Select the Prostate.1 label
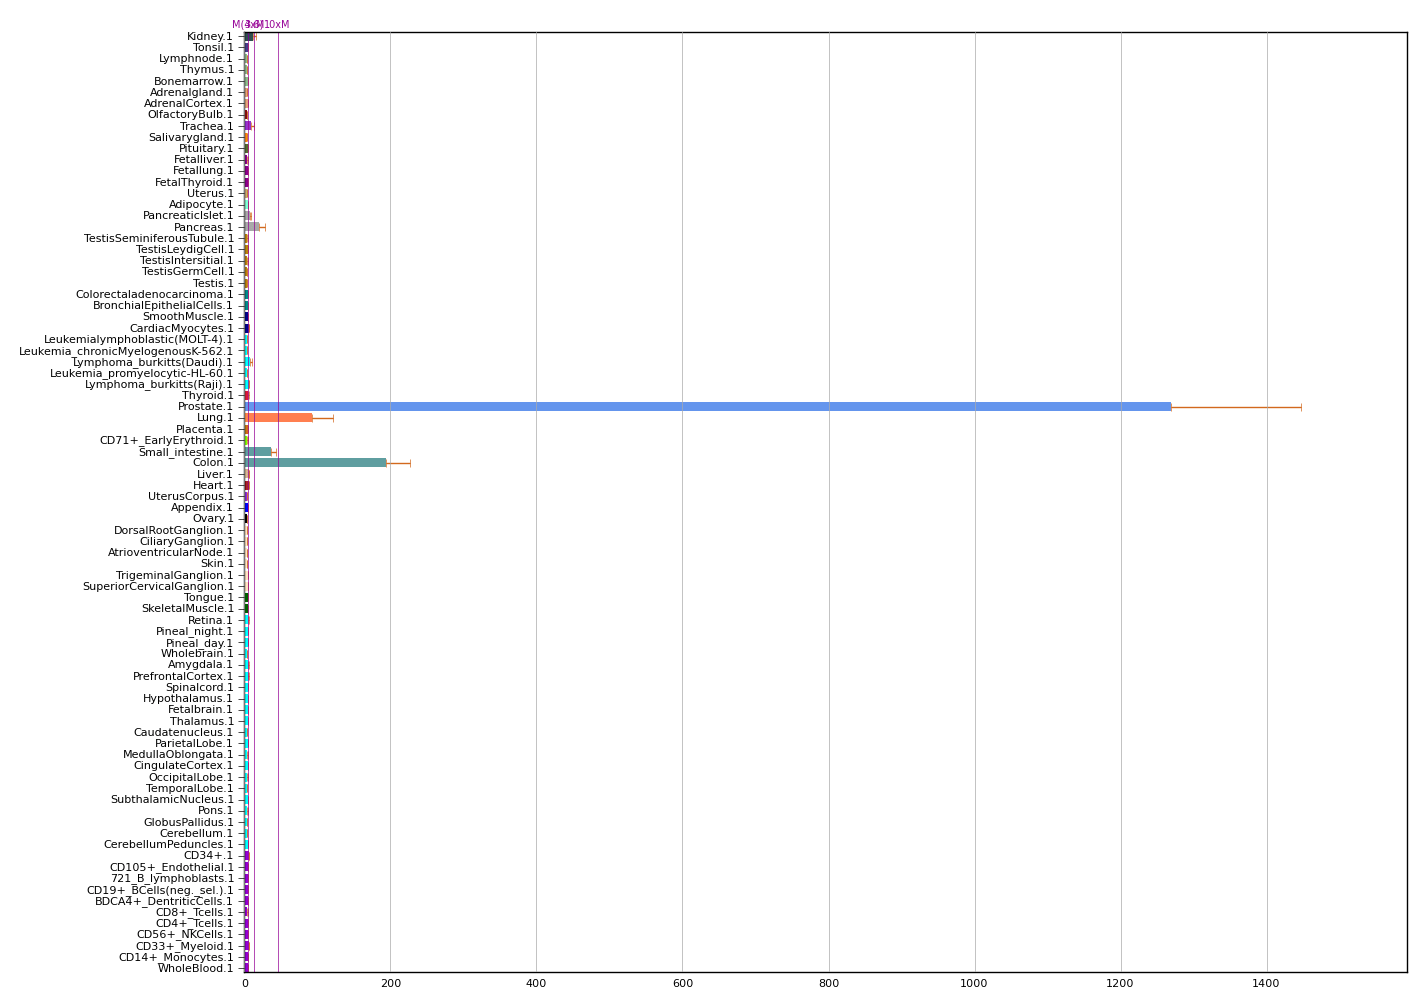 [x=205, y=407]
